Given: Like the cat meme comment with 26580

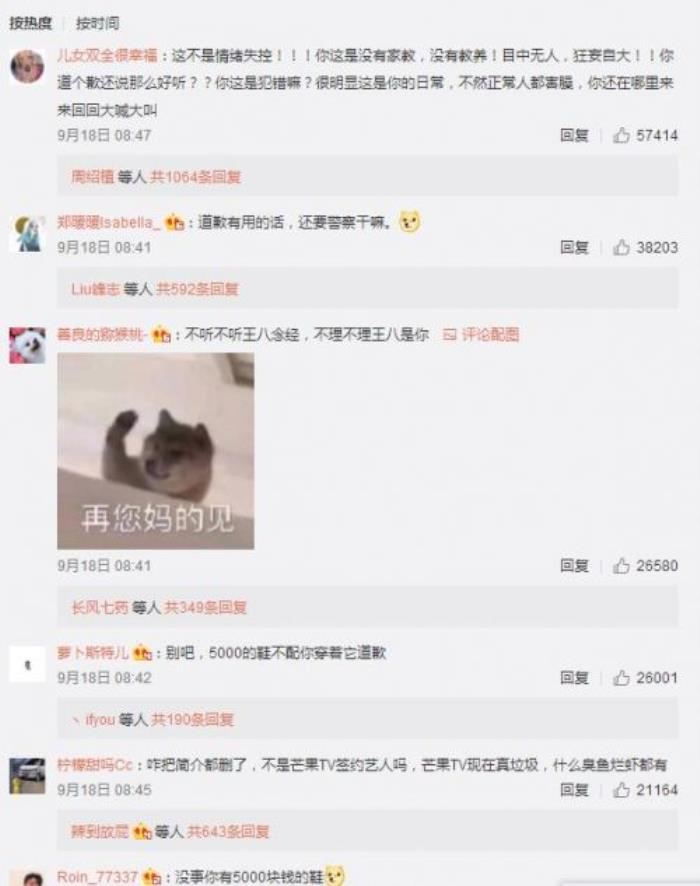Looking at the screenshot, I should (621, 565).
